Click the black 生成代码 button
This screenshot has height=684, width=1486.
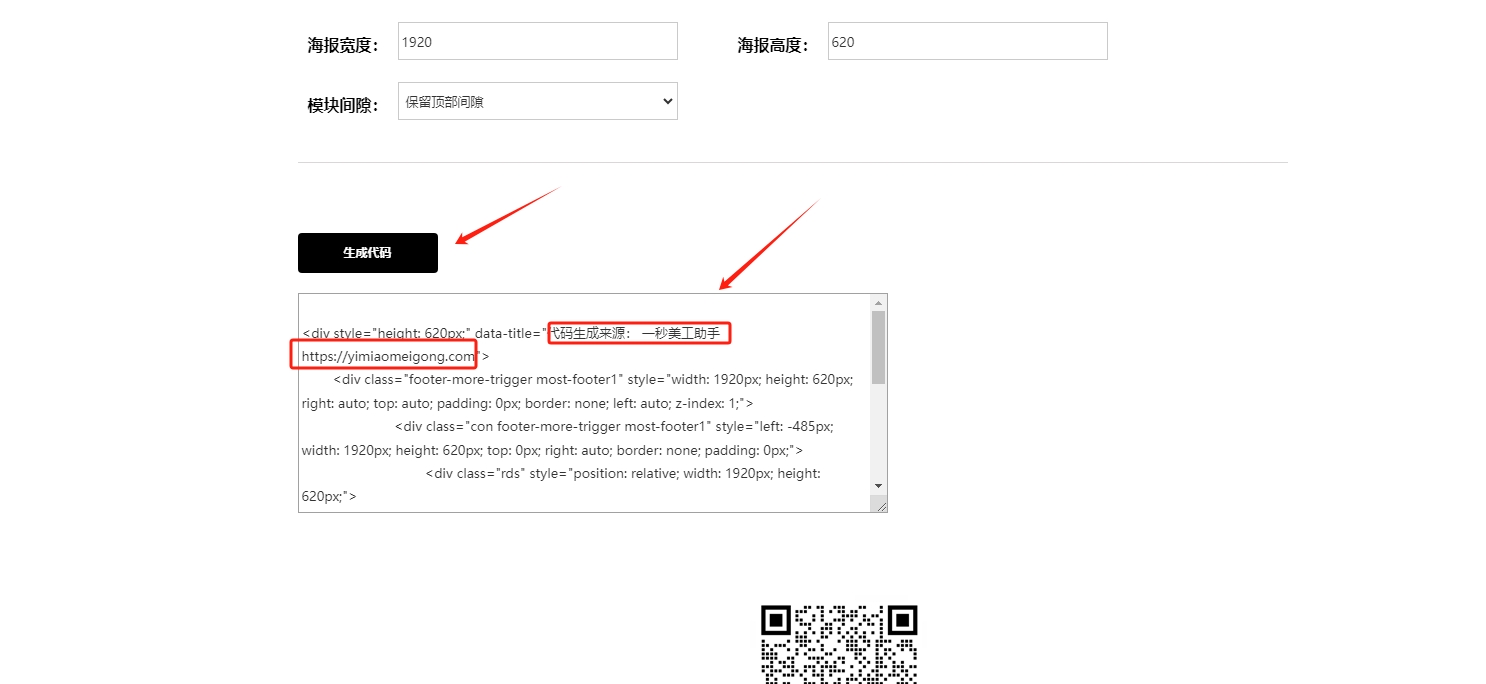367,253
